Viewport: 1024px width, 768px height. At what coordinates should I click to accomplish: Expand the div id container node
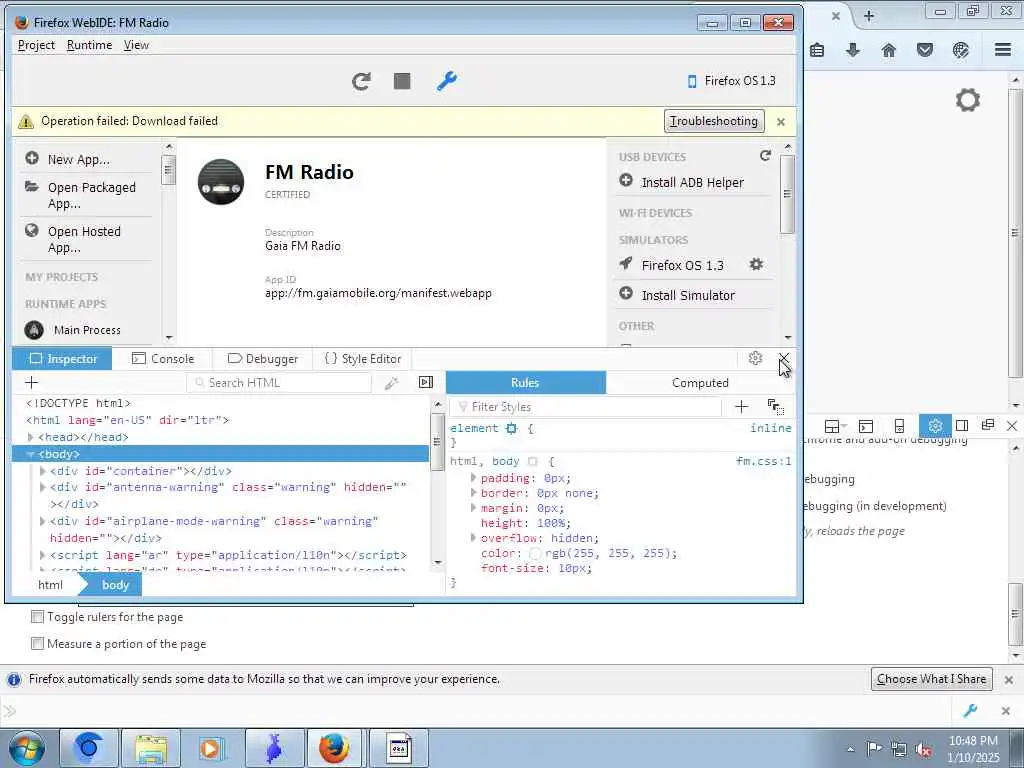(x=42, y=471)
